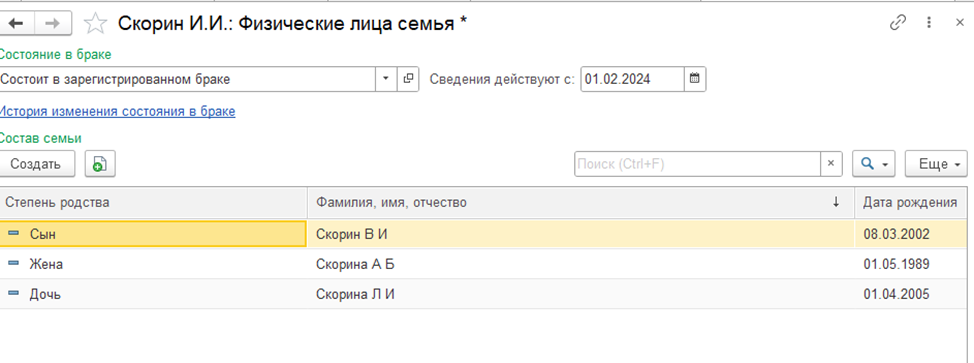Viewport: 974px width, 363px height.
Task: Click the Скорина Л И cell
Action: point(581,294)
